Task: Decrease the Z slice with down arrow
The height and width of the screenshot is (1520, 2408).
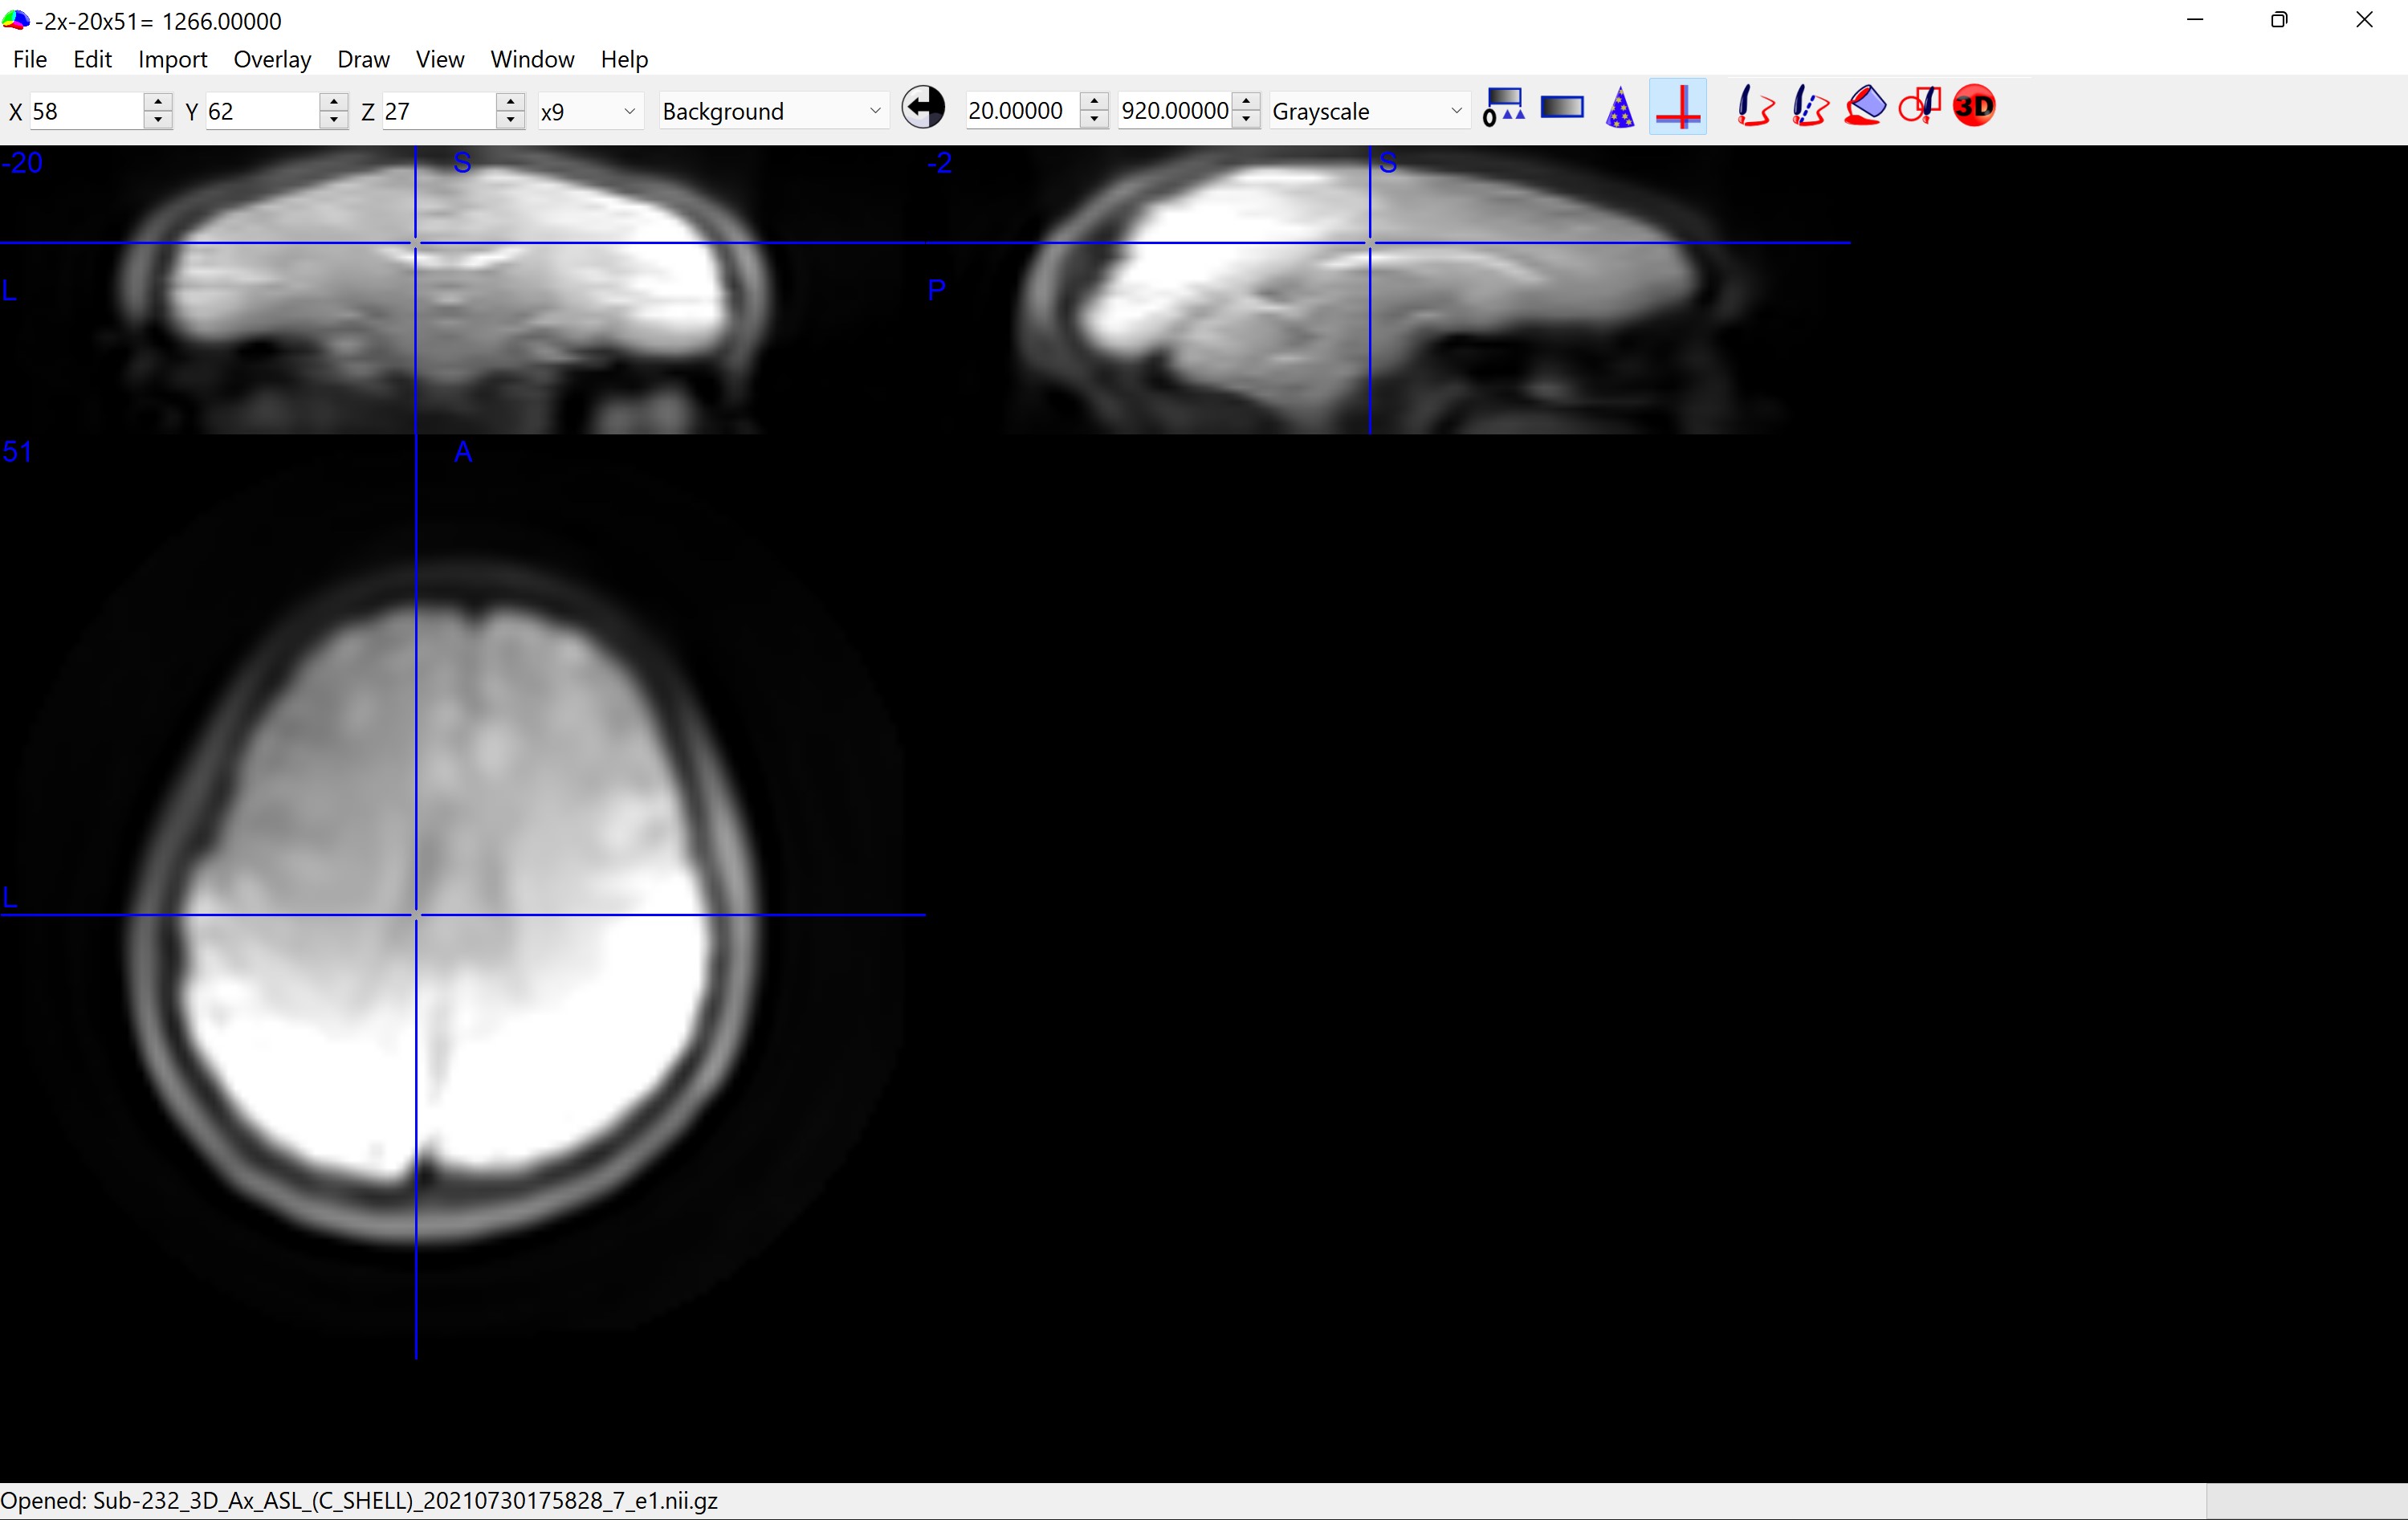Action: [x=510, y=120]
